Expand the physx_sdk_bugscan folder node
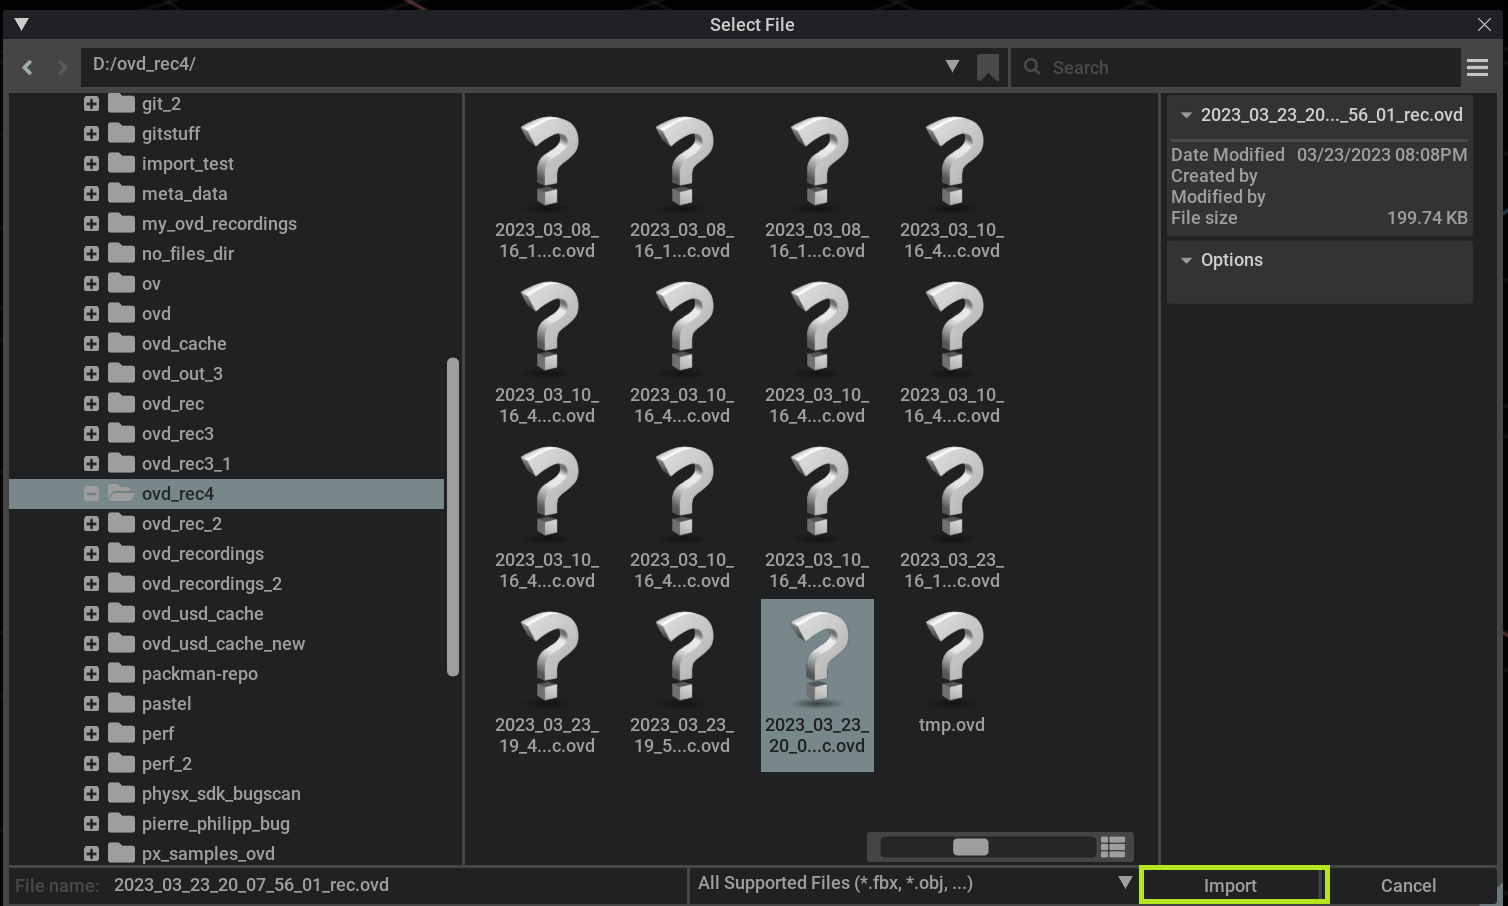1508x906 pixels. click(91, 794)
